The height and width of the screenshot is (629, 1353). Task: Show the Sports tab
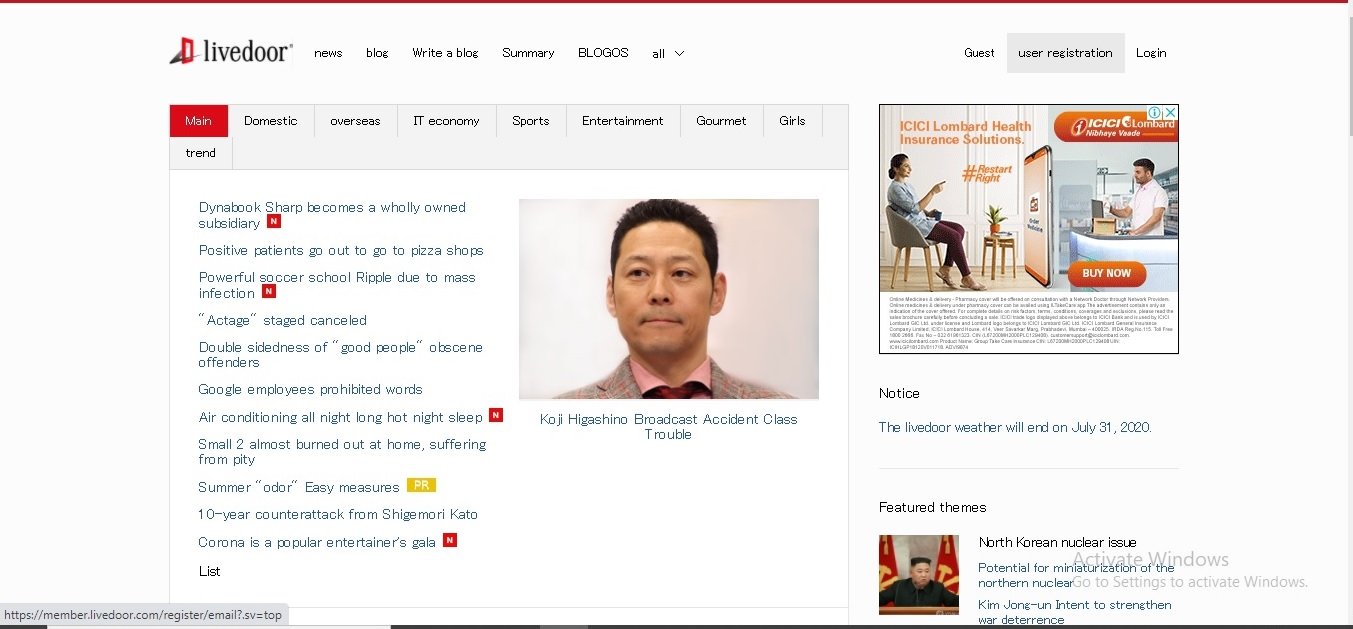pyautogui.click(x=531, y=121)
